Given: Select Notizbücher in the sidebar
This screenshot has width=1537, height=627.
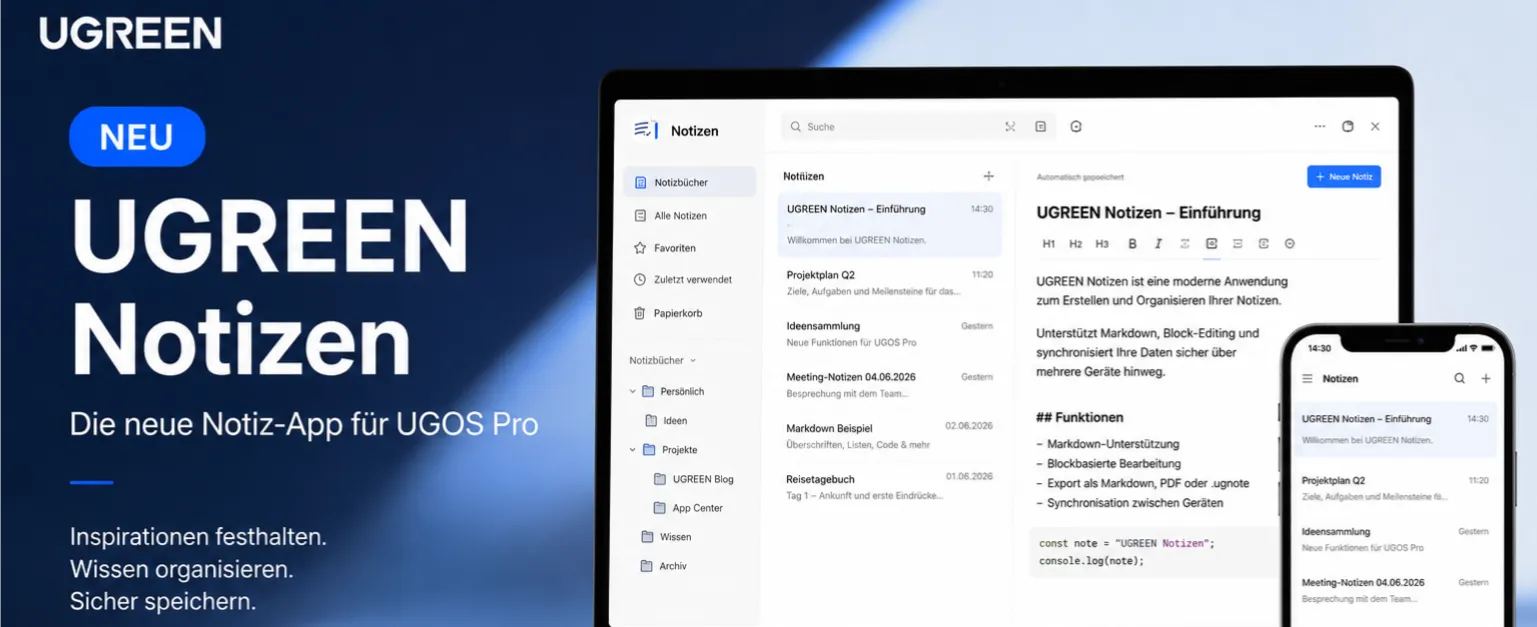Looking at the screenshot, I should (x=689, y=182).
